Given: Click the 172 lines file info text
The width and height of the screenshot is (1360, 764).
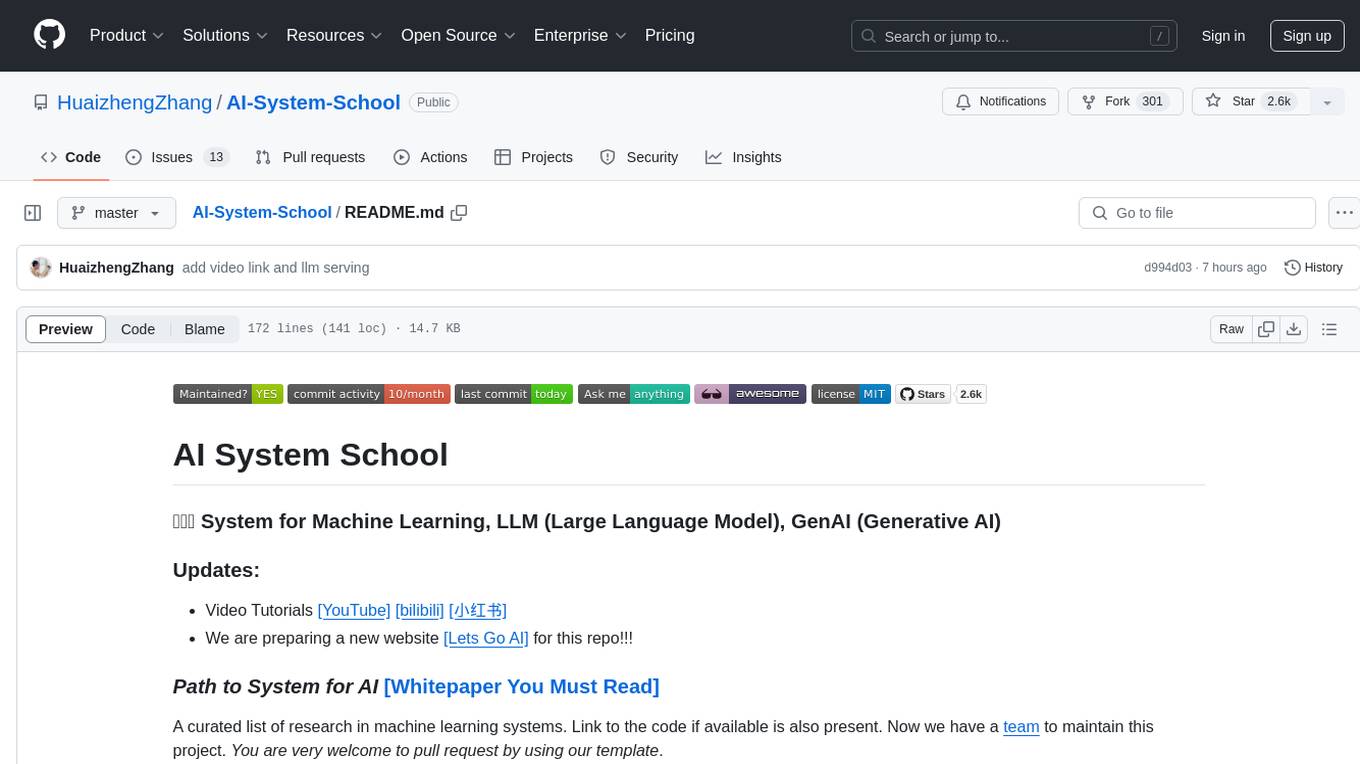Looking at the screenshot, I should click(354, 329).
